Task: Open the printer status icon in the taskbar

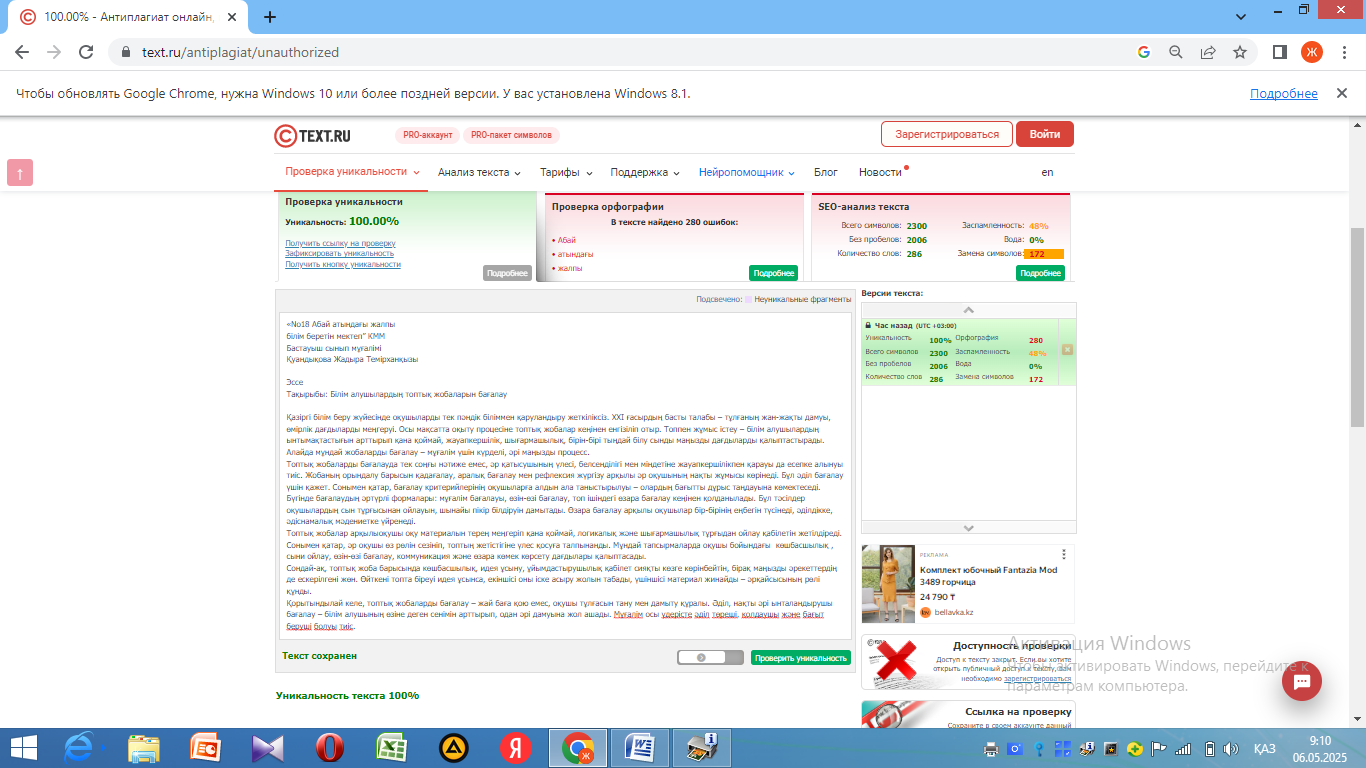Action: point(701,748)
